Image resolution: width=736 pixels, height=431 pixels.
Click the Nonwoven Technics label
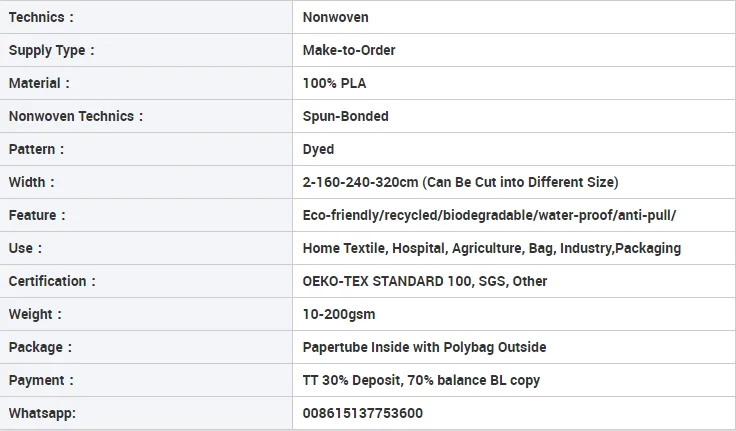pos(76,116)
